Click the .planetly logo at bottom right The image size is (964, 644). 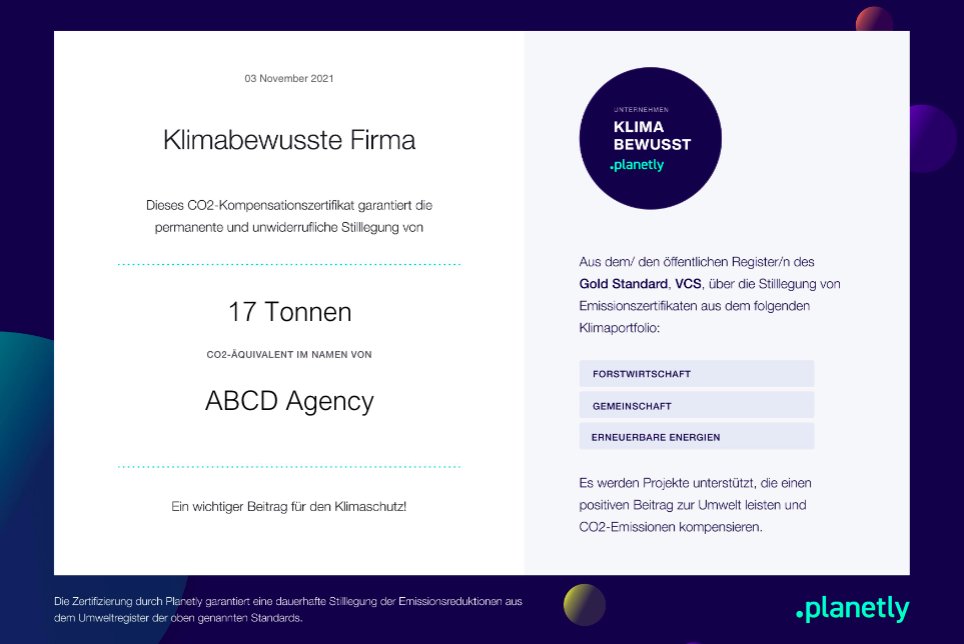point(852,608)
